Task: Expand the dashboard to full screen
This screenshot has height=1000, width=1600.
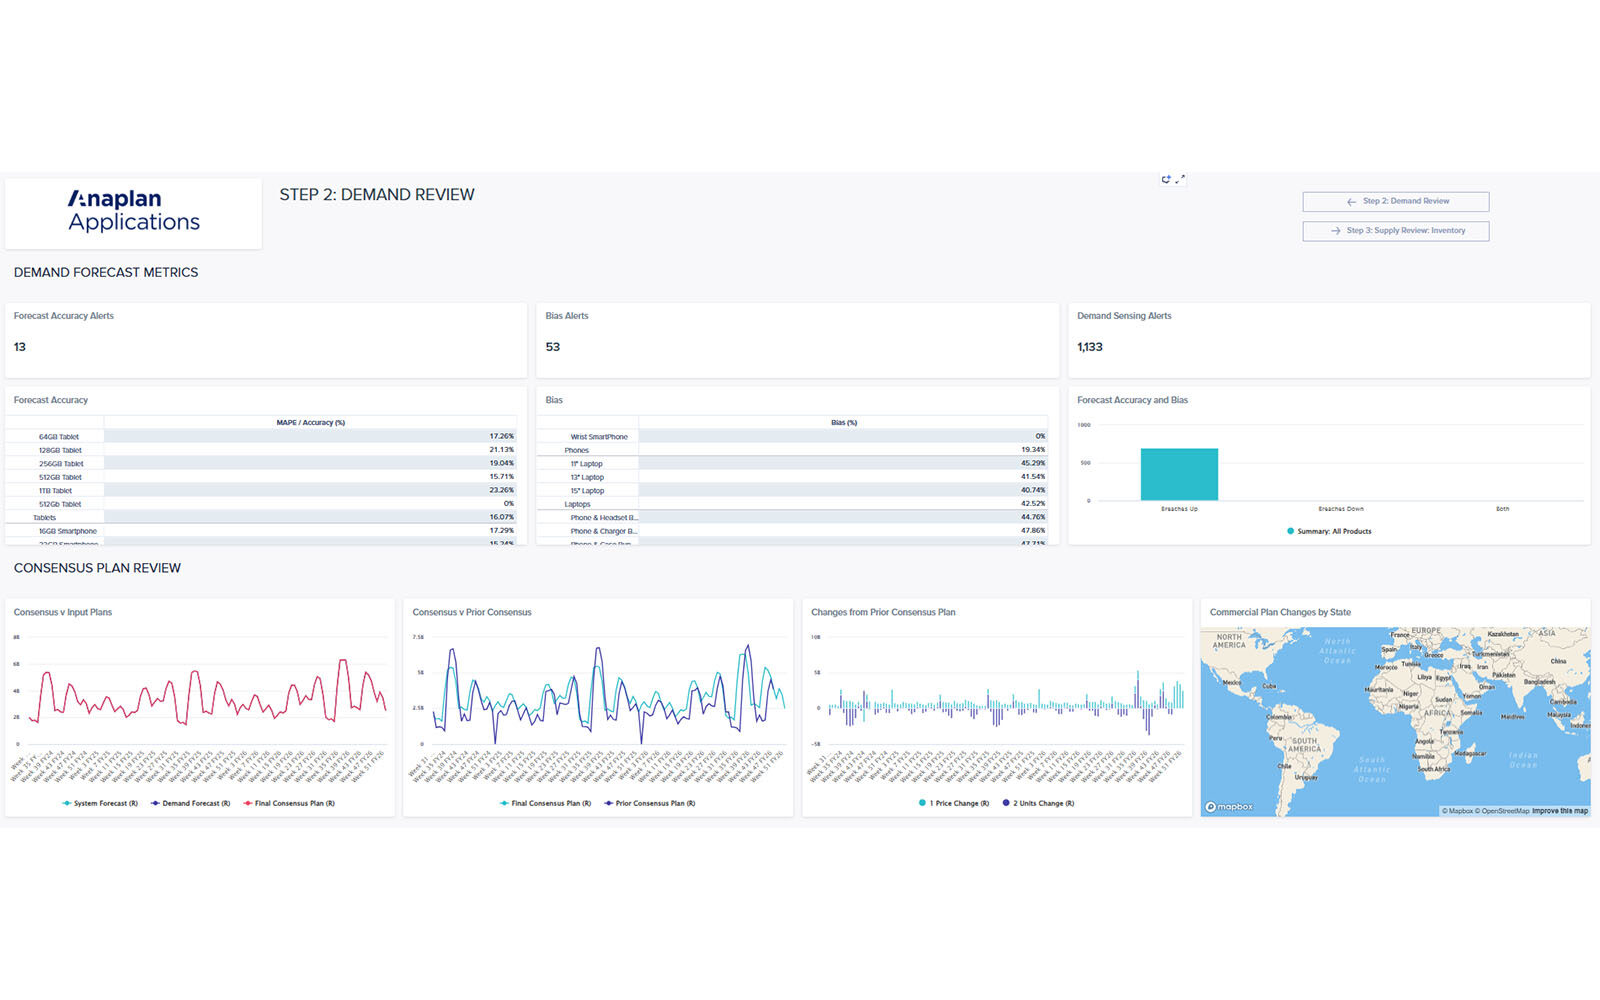Action: point(1180,180)
